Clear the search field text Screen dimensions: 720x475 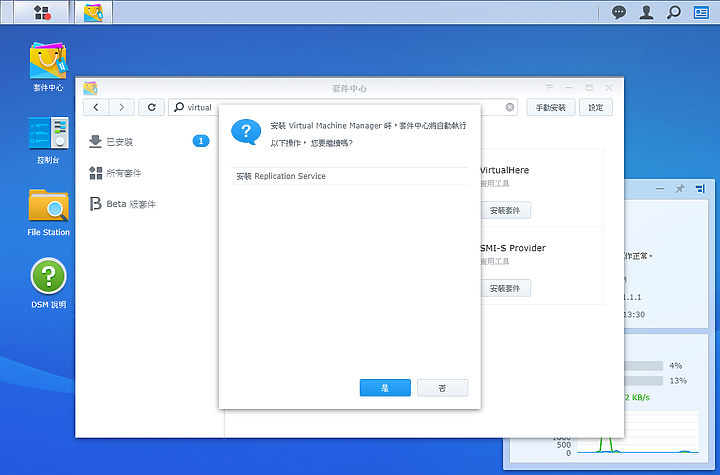510,107
